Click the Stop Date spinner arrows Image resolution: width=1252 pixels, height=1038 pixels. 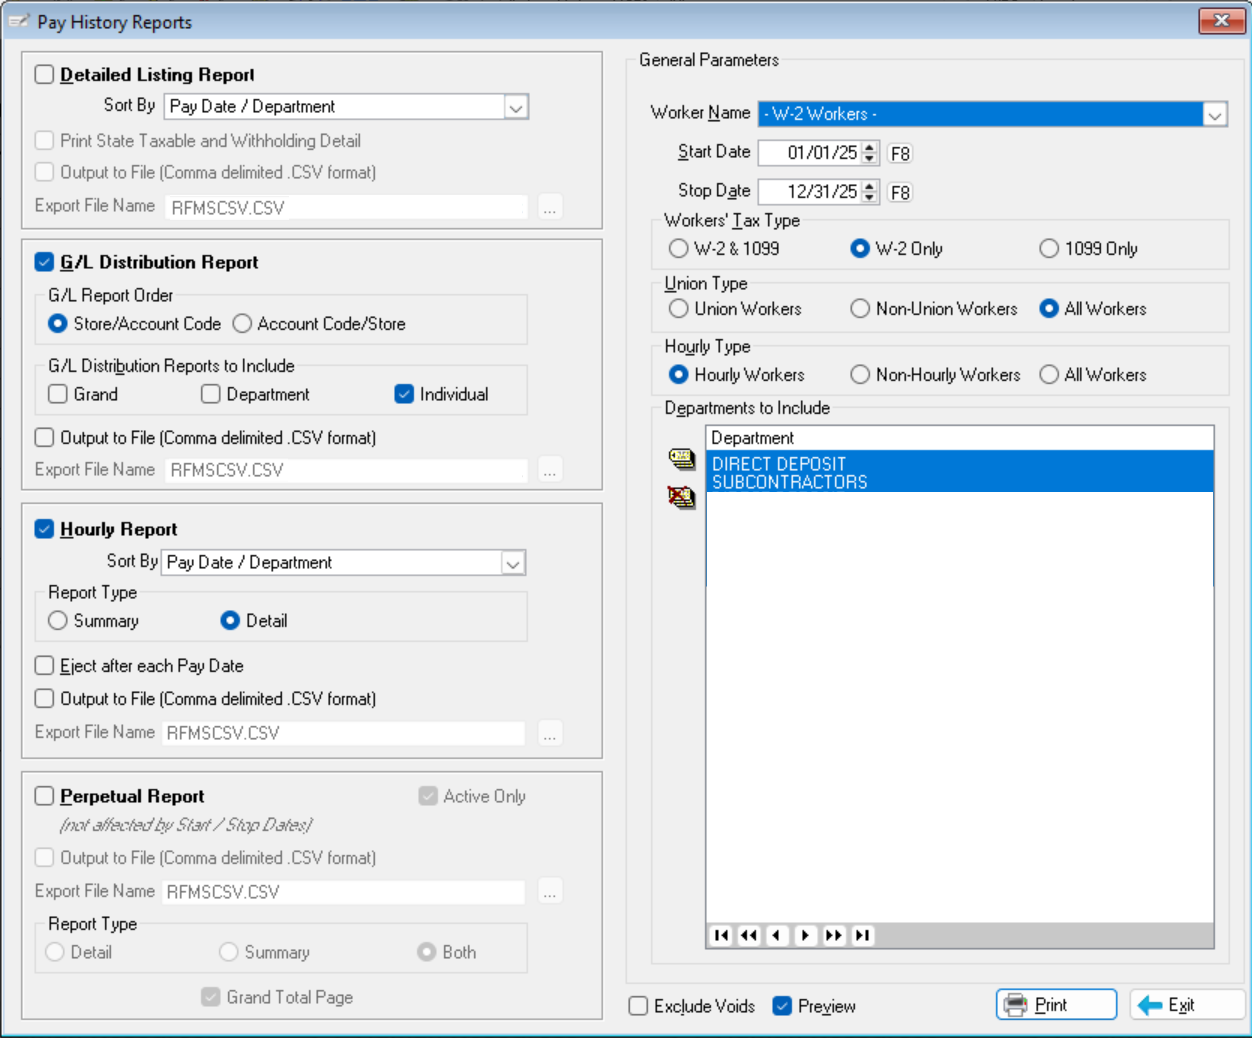870,192
